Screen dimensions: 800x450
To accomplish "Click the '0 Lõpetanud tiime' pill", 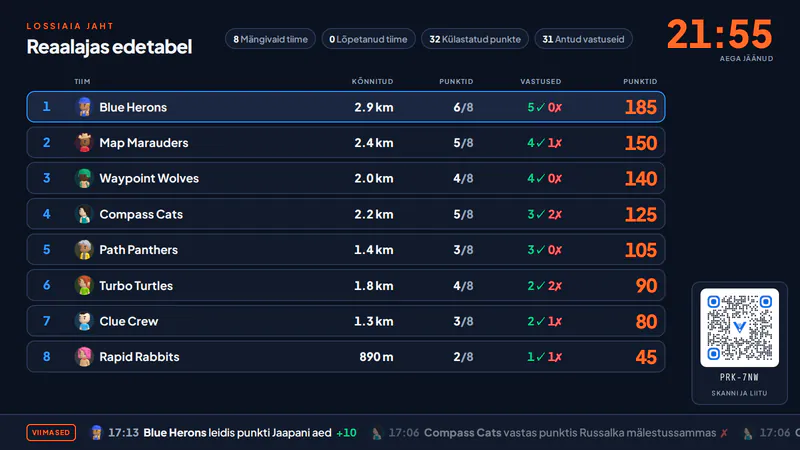I will tap(368, 39).
